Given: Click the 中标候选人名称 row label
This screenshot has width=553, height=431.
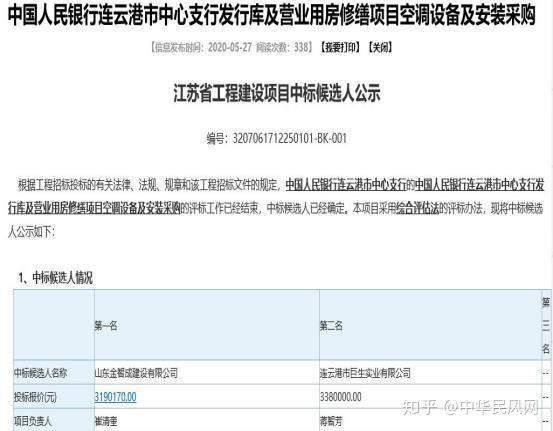Looking at the screenshot, I should (x=41, y=373).
